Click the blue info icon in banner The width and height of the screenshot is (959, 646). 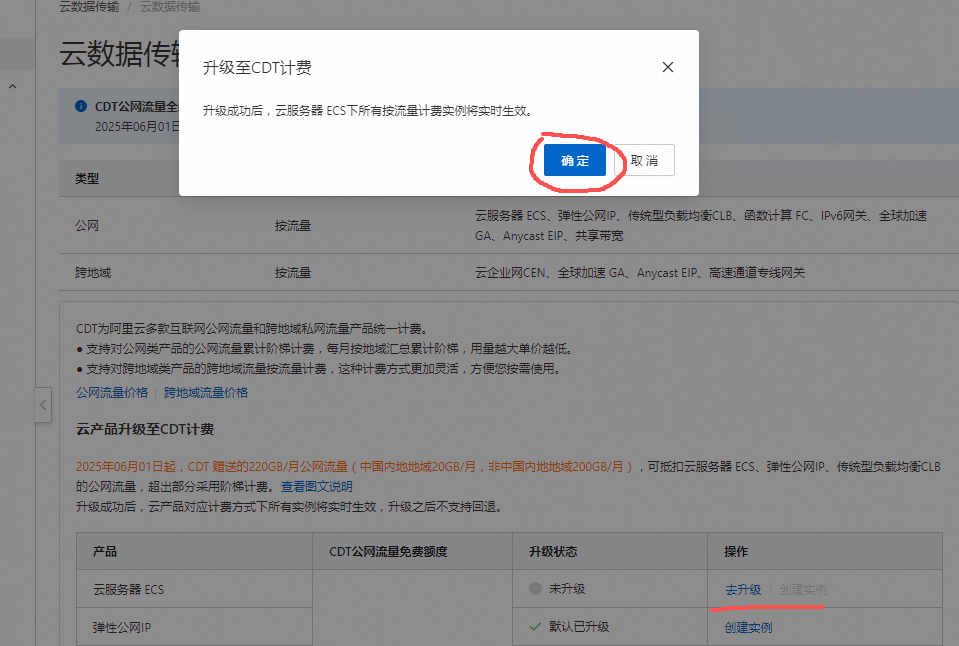point(81,106)
